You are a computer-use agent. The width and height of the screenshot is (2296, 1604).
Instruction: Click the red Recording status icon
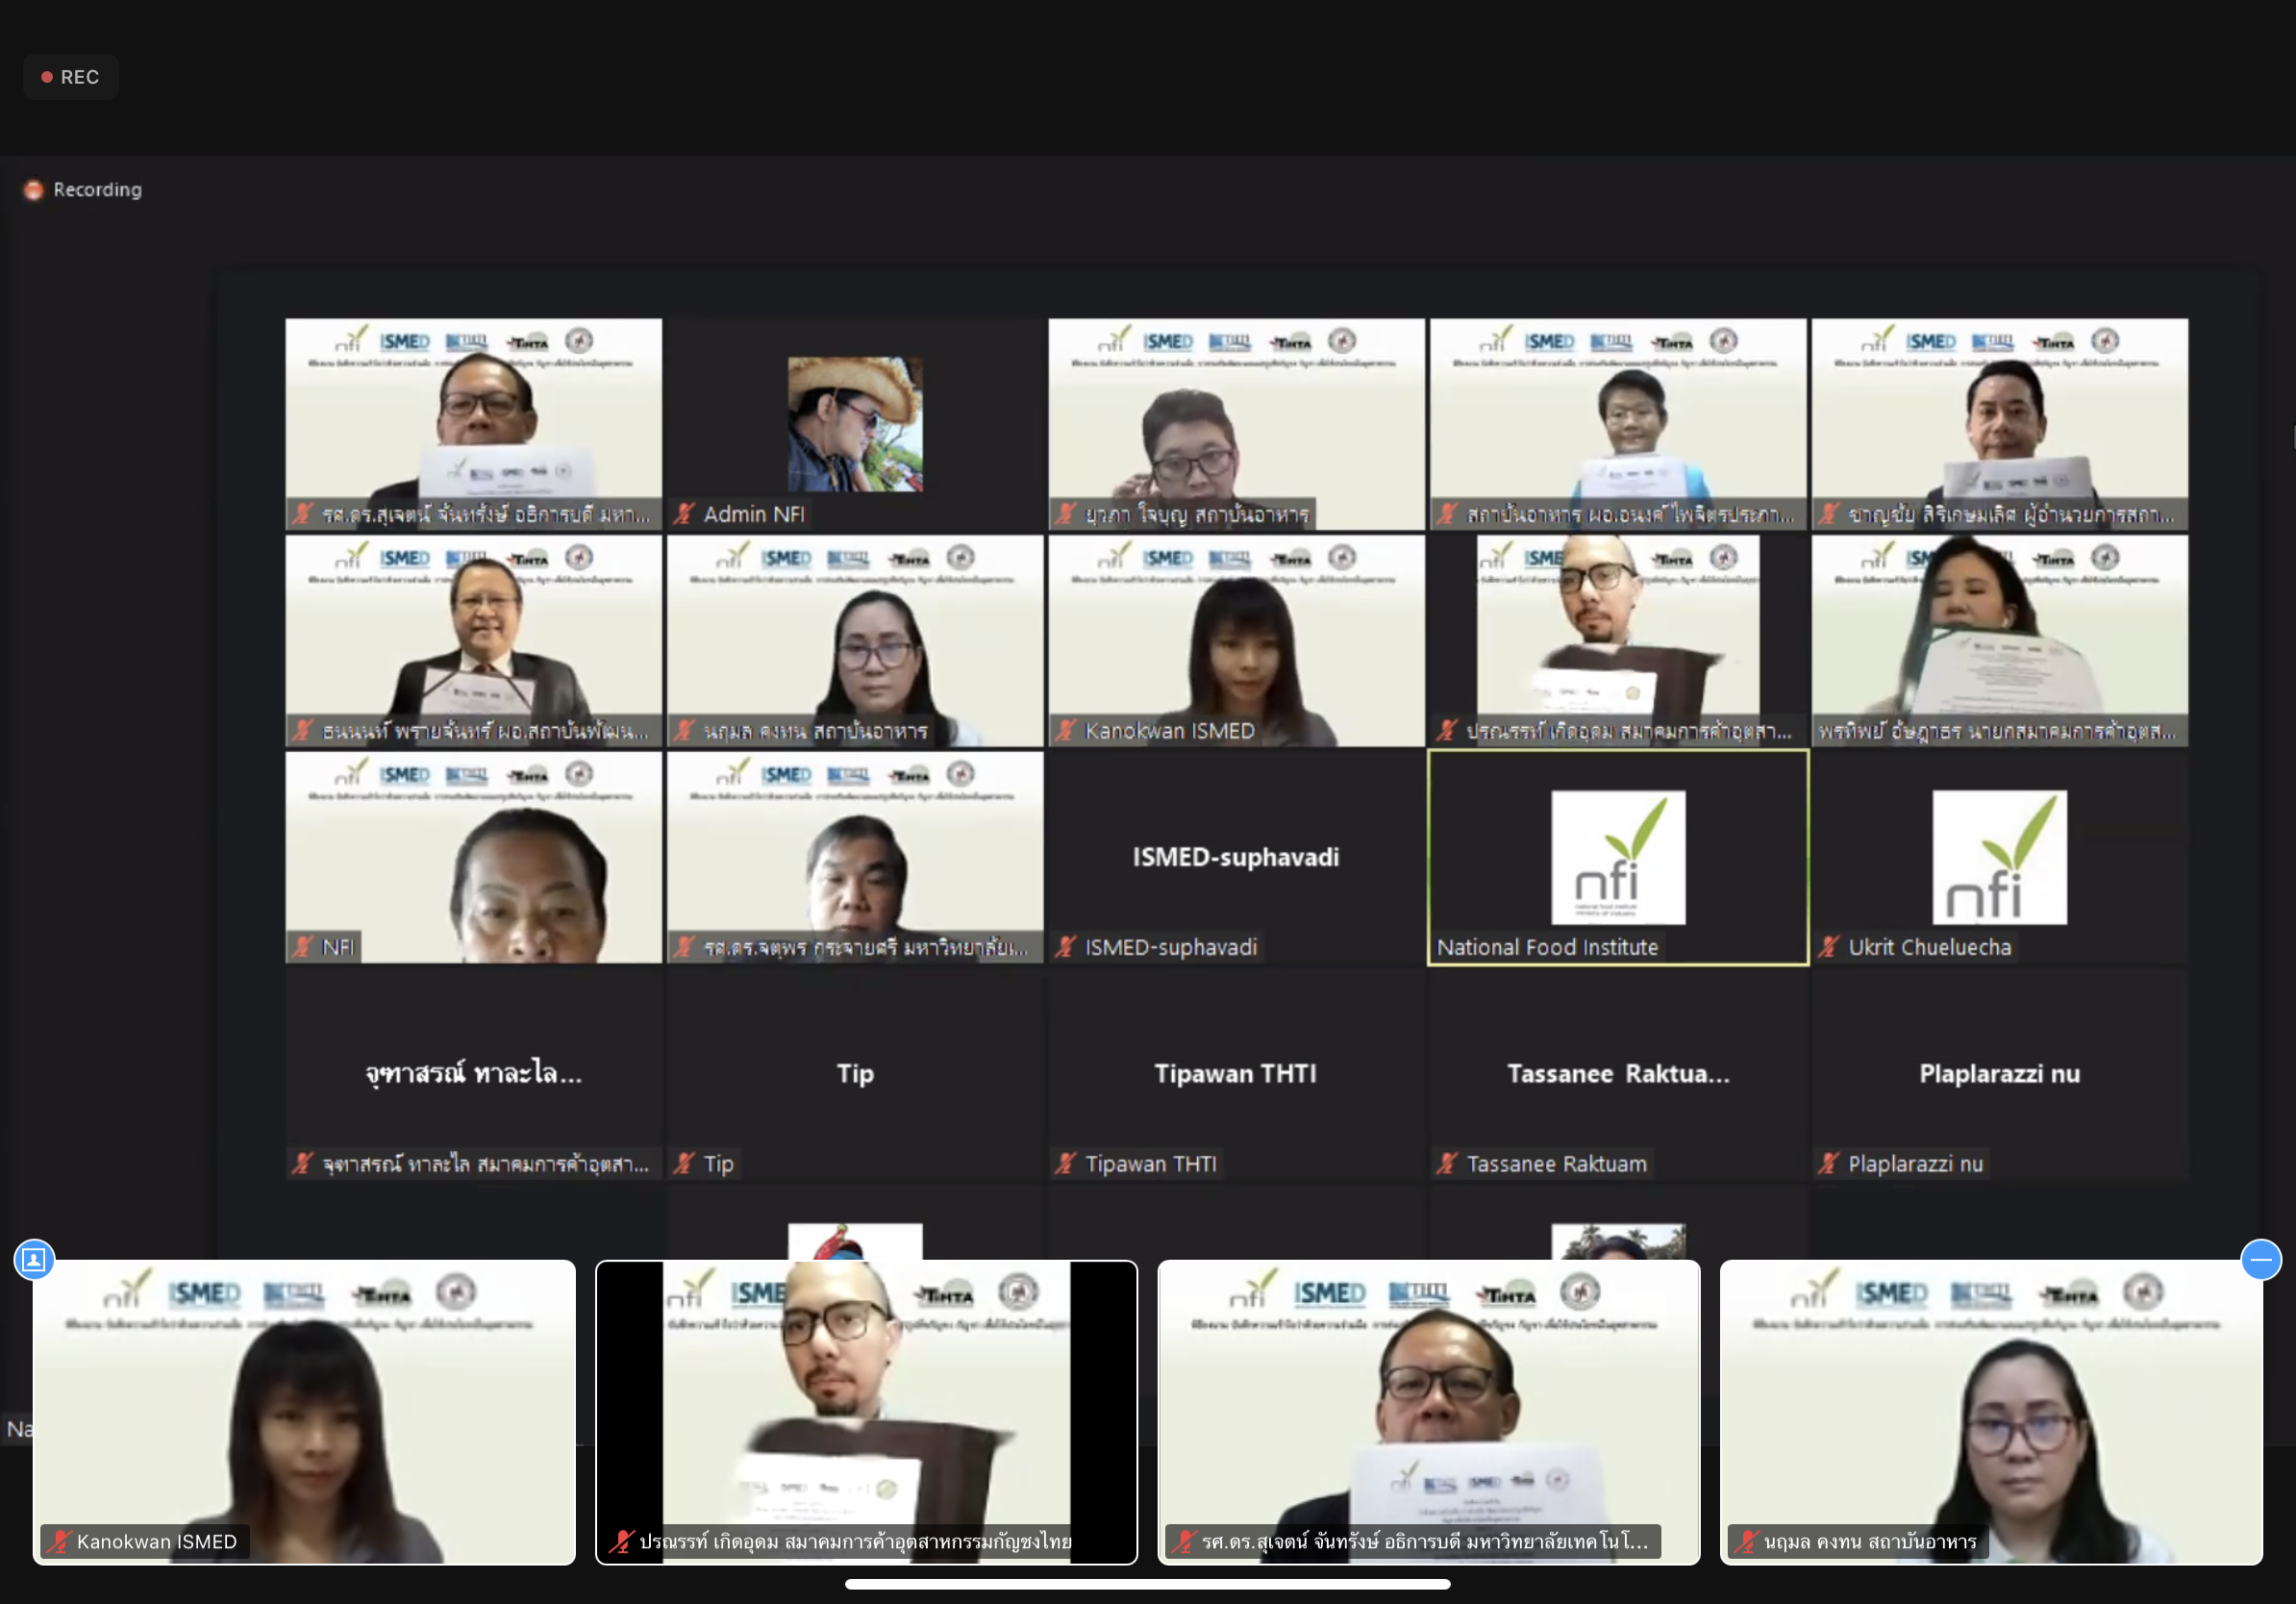(34, 190)
